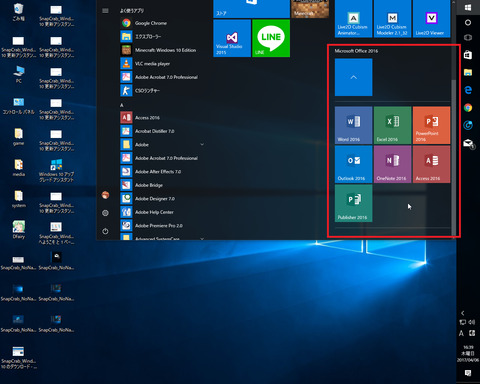
Task: Open Google Chrome in most-used list
Action: pyautogui.click(x=163, y=23)
